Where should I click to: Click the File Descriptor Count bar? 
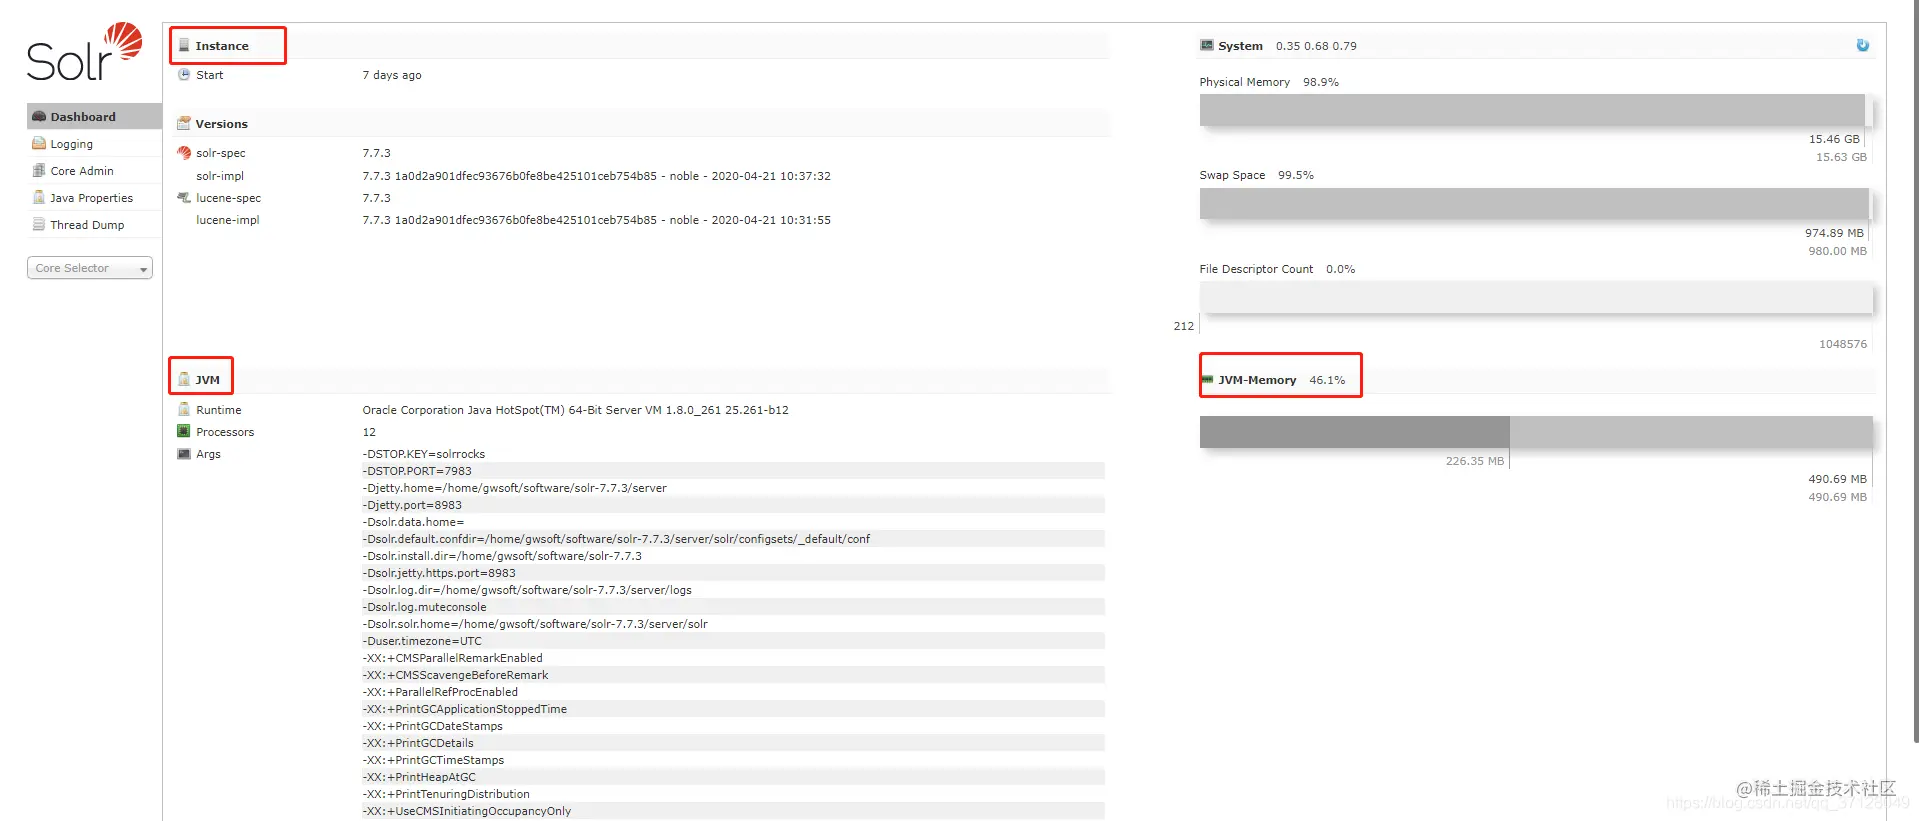pos(1536,297)
